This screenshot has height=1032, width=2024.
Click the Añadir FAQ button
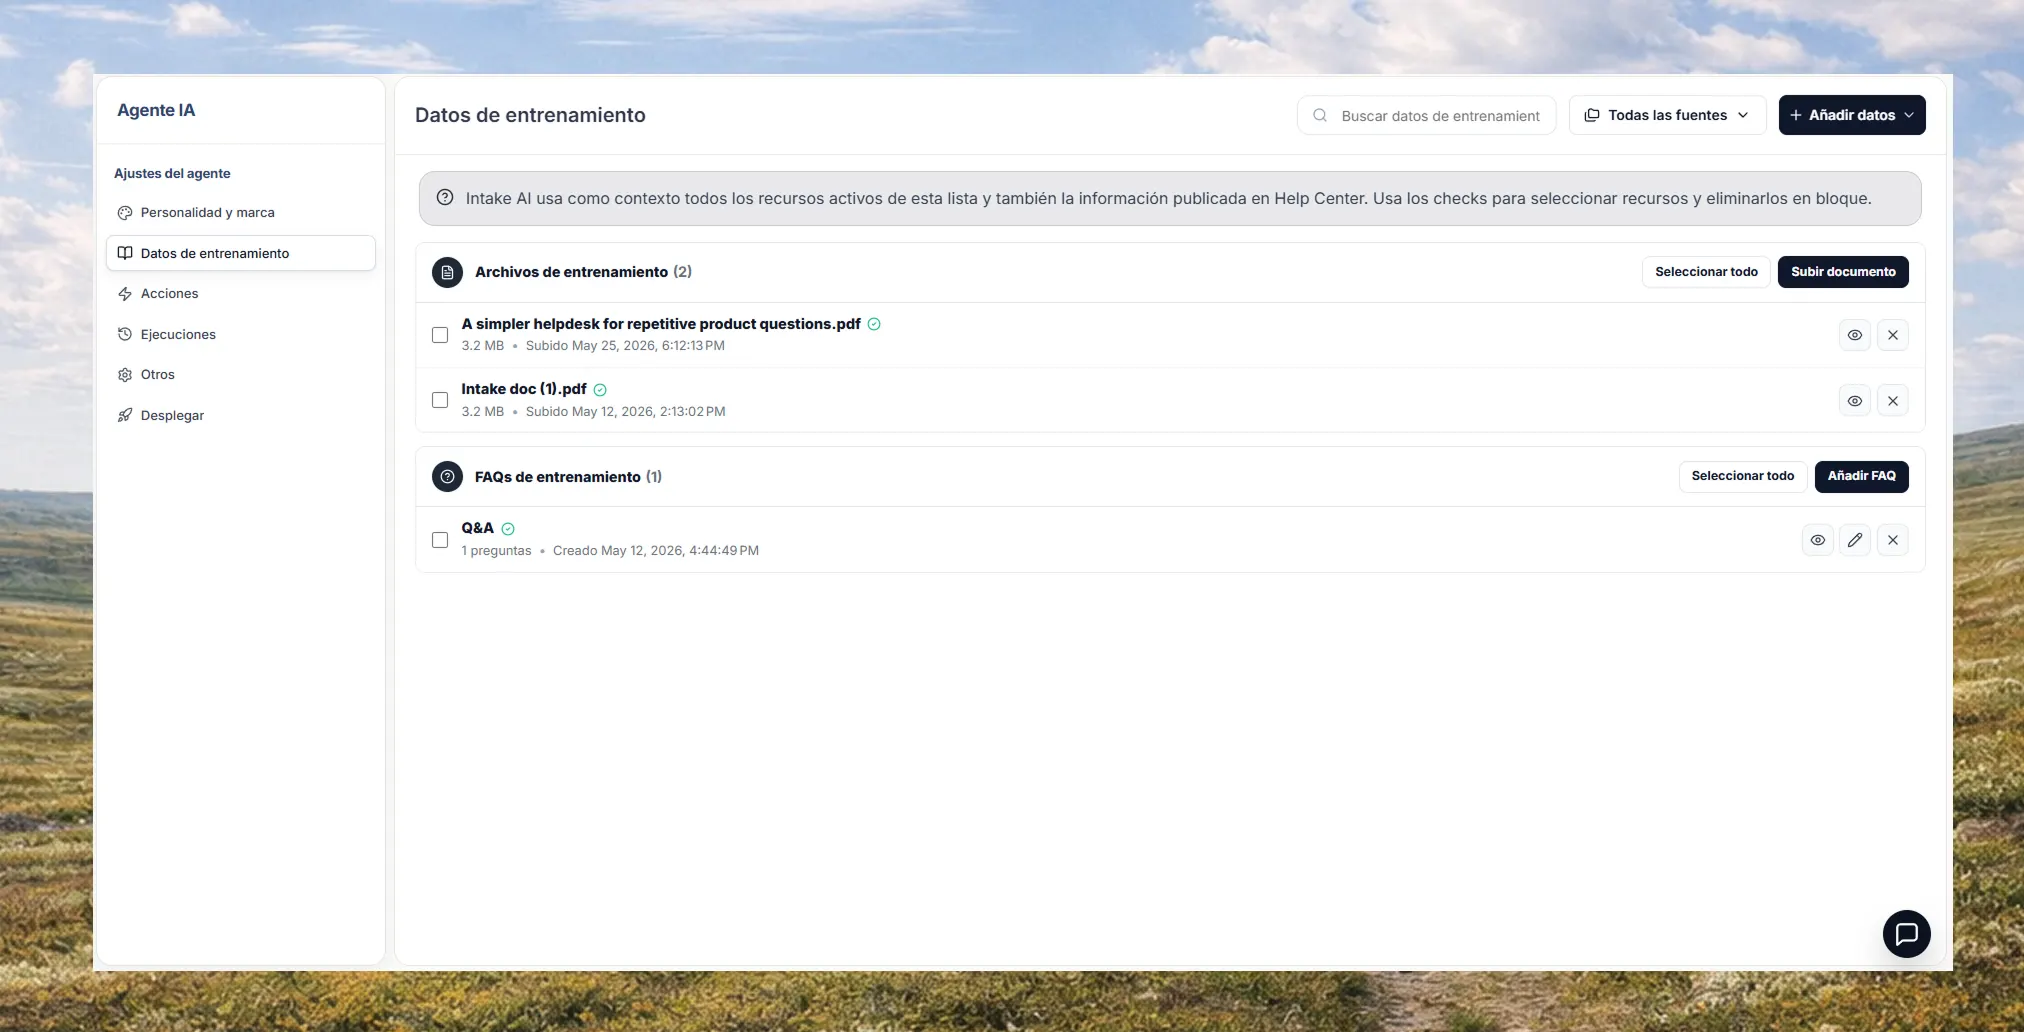pos(1861,476)
